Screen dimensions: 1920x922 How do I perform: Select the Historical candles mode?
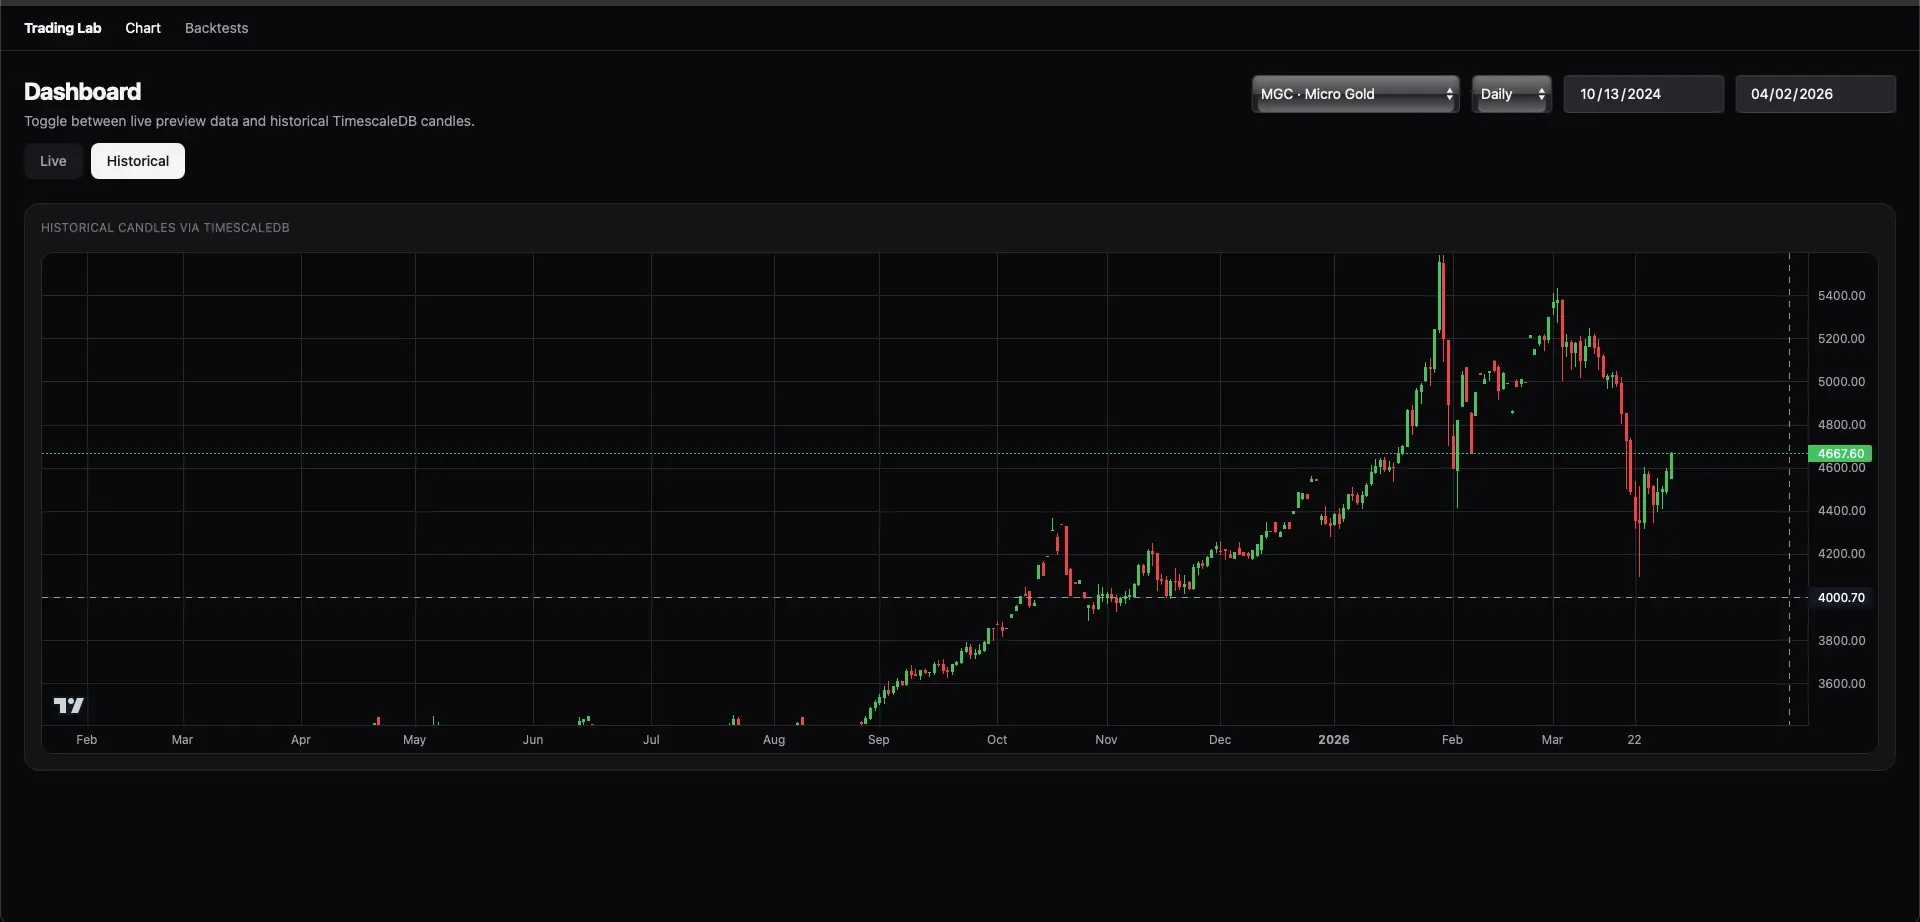pos(137,161)
